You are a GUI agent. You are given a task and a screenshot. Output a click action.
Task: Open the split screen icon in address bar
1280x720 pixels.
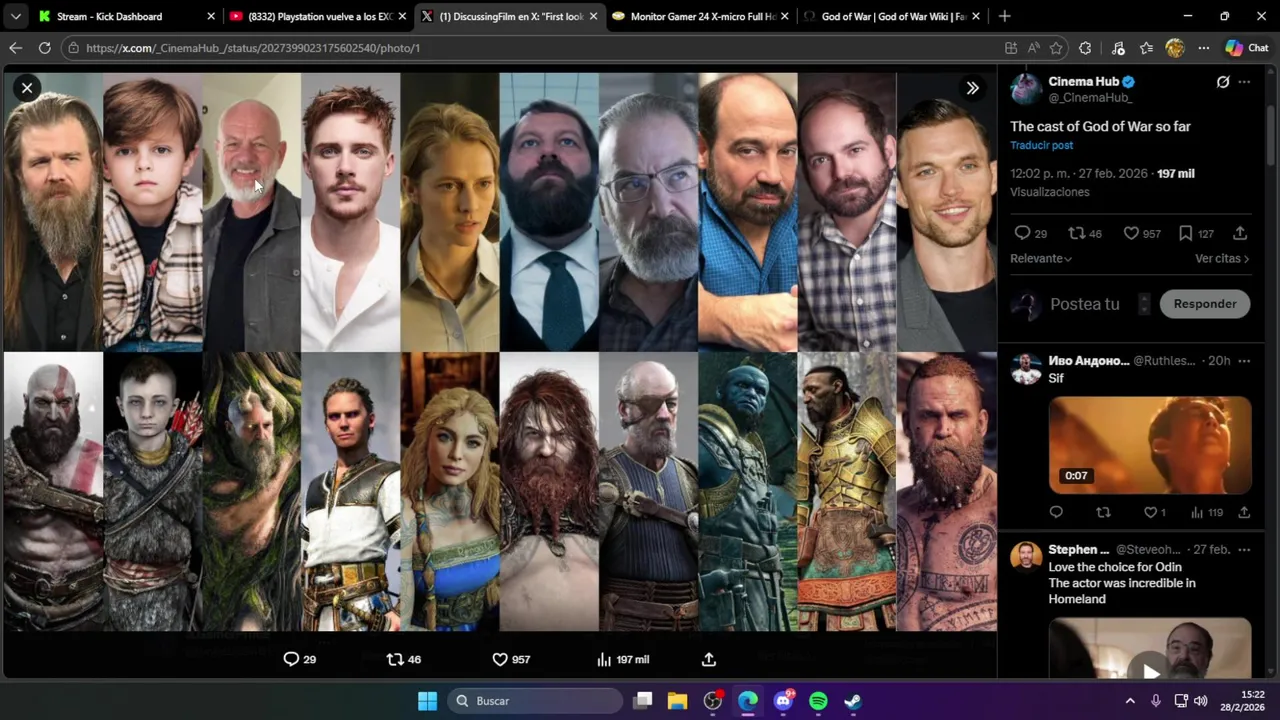tap(1011, 48)
